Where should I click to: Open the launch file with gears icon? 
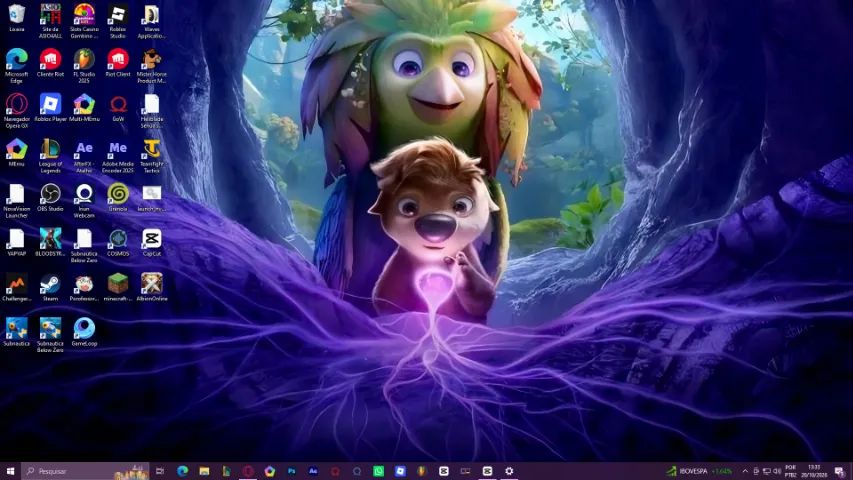[152, 198]
